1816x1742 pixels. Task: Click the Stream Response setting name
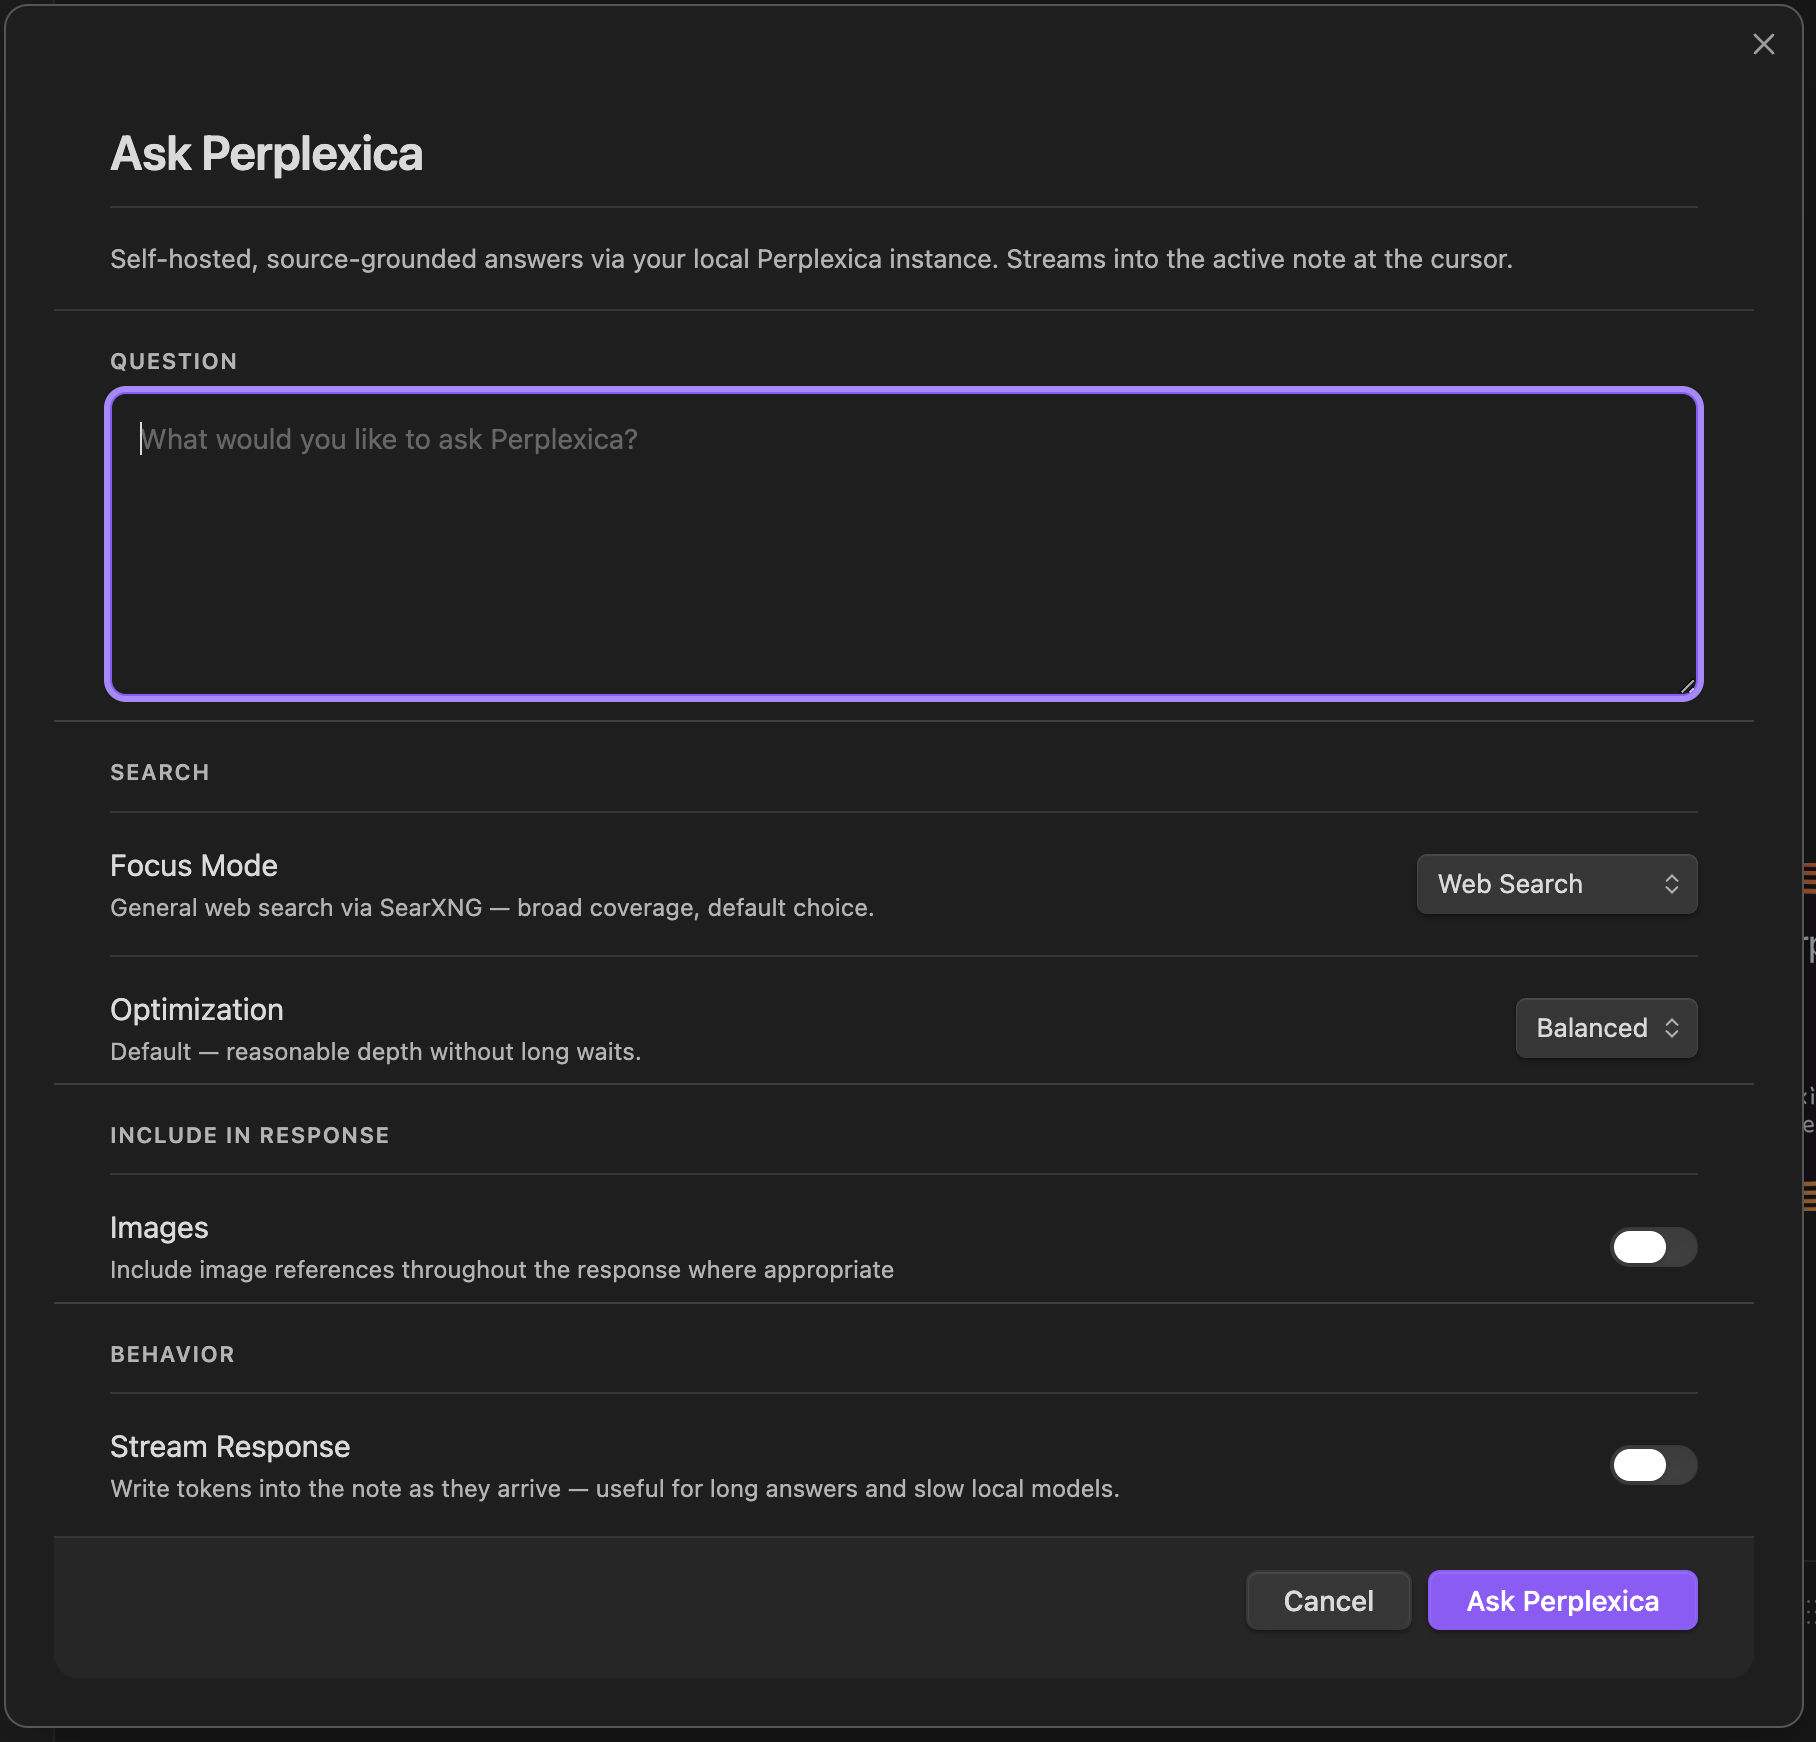point(230,1447)
